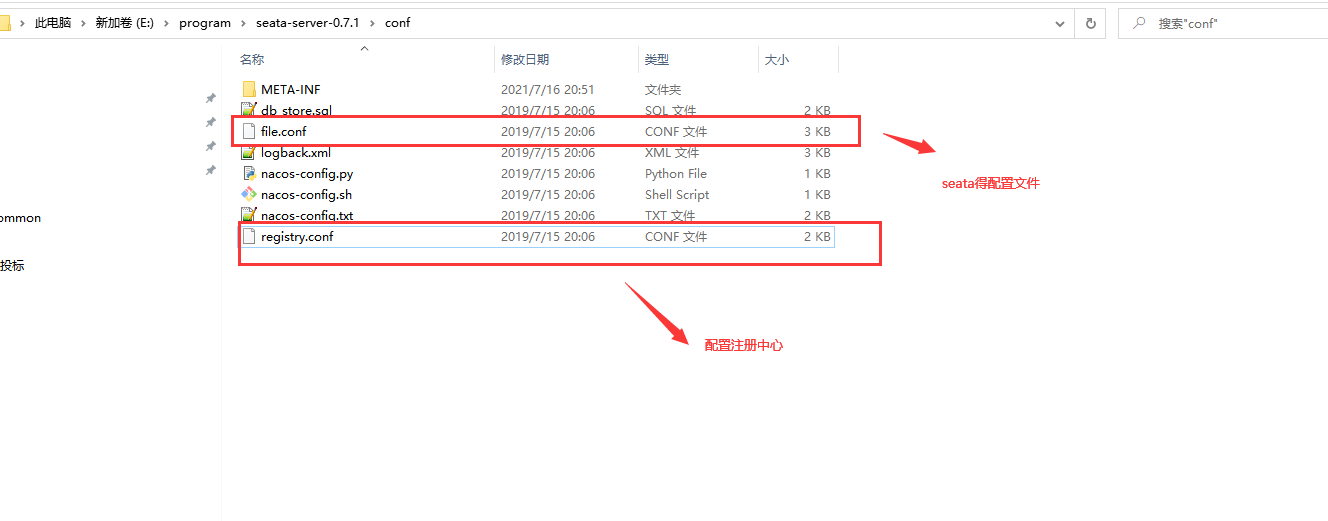Viewport: 1328px width, 521px height.
Task: Click the Python File type cell
Action: point(675,173)
